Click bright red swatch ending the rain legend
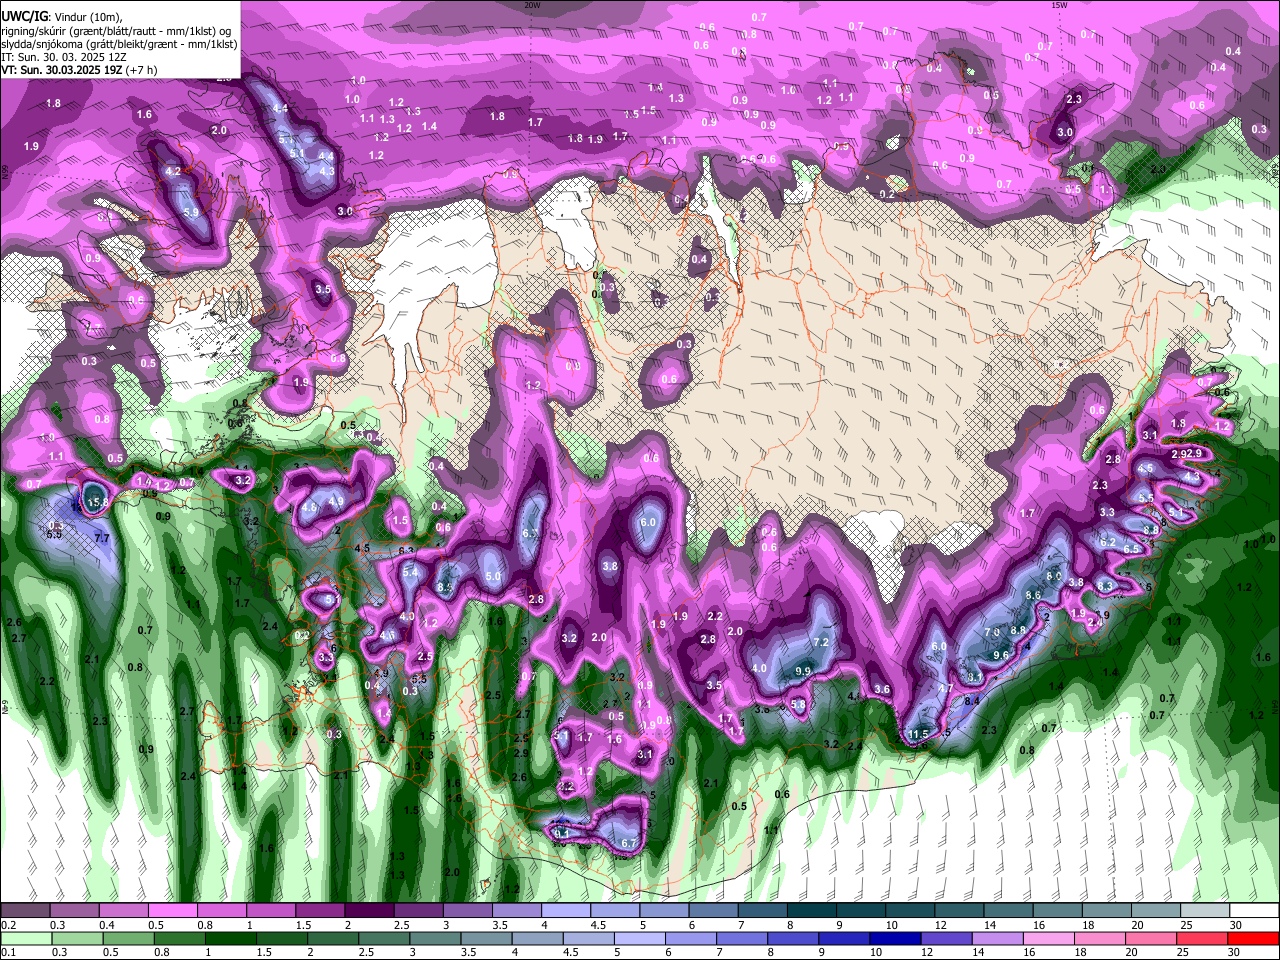 (1253, 939)
